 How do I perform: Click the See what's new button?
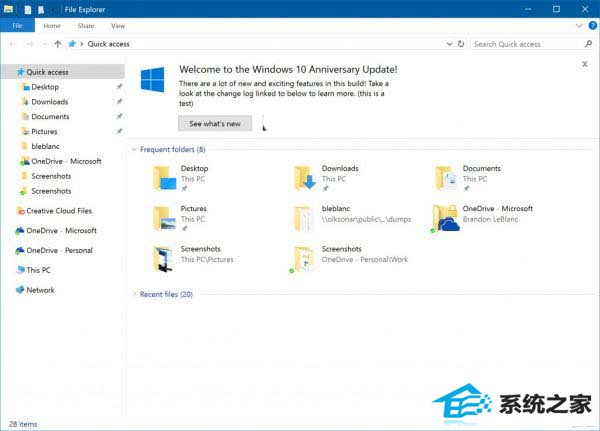pos(215,124)
